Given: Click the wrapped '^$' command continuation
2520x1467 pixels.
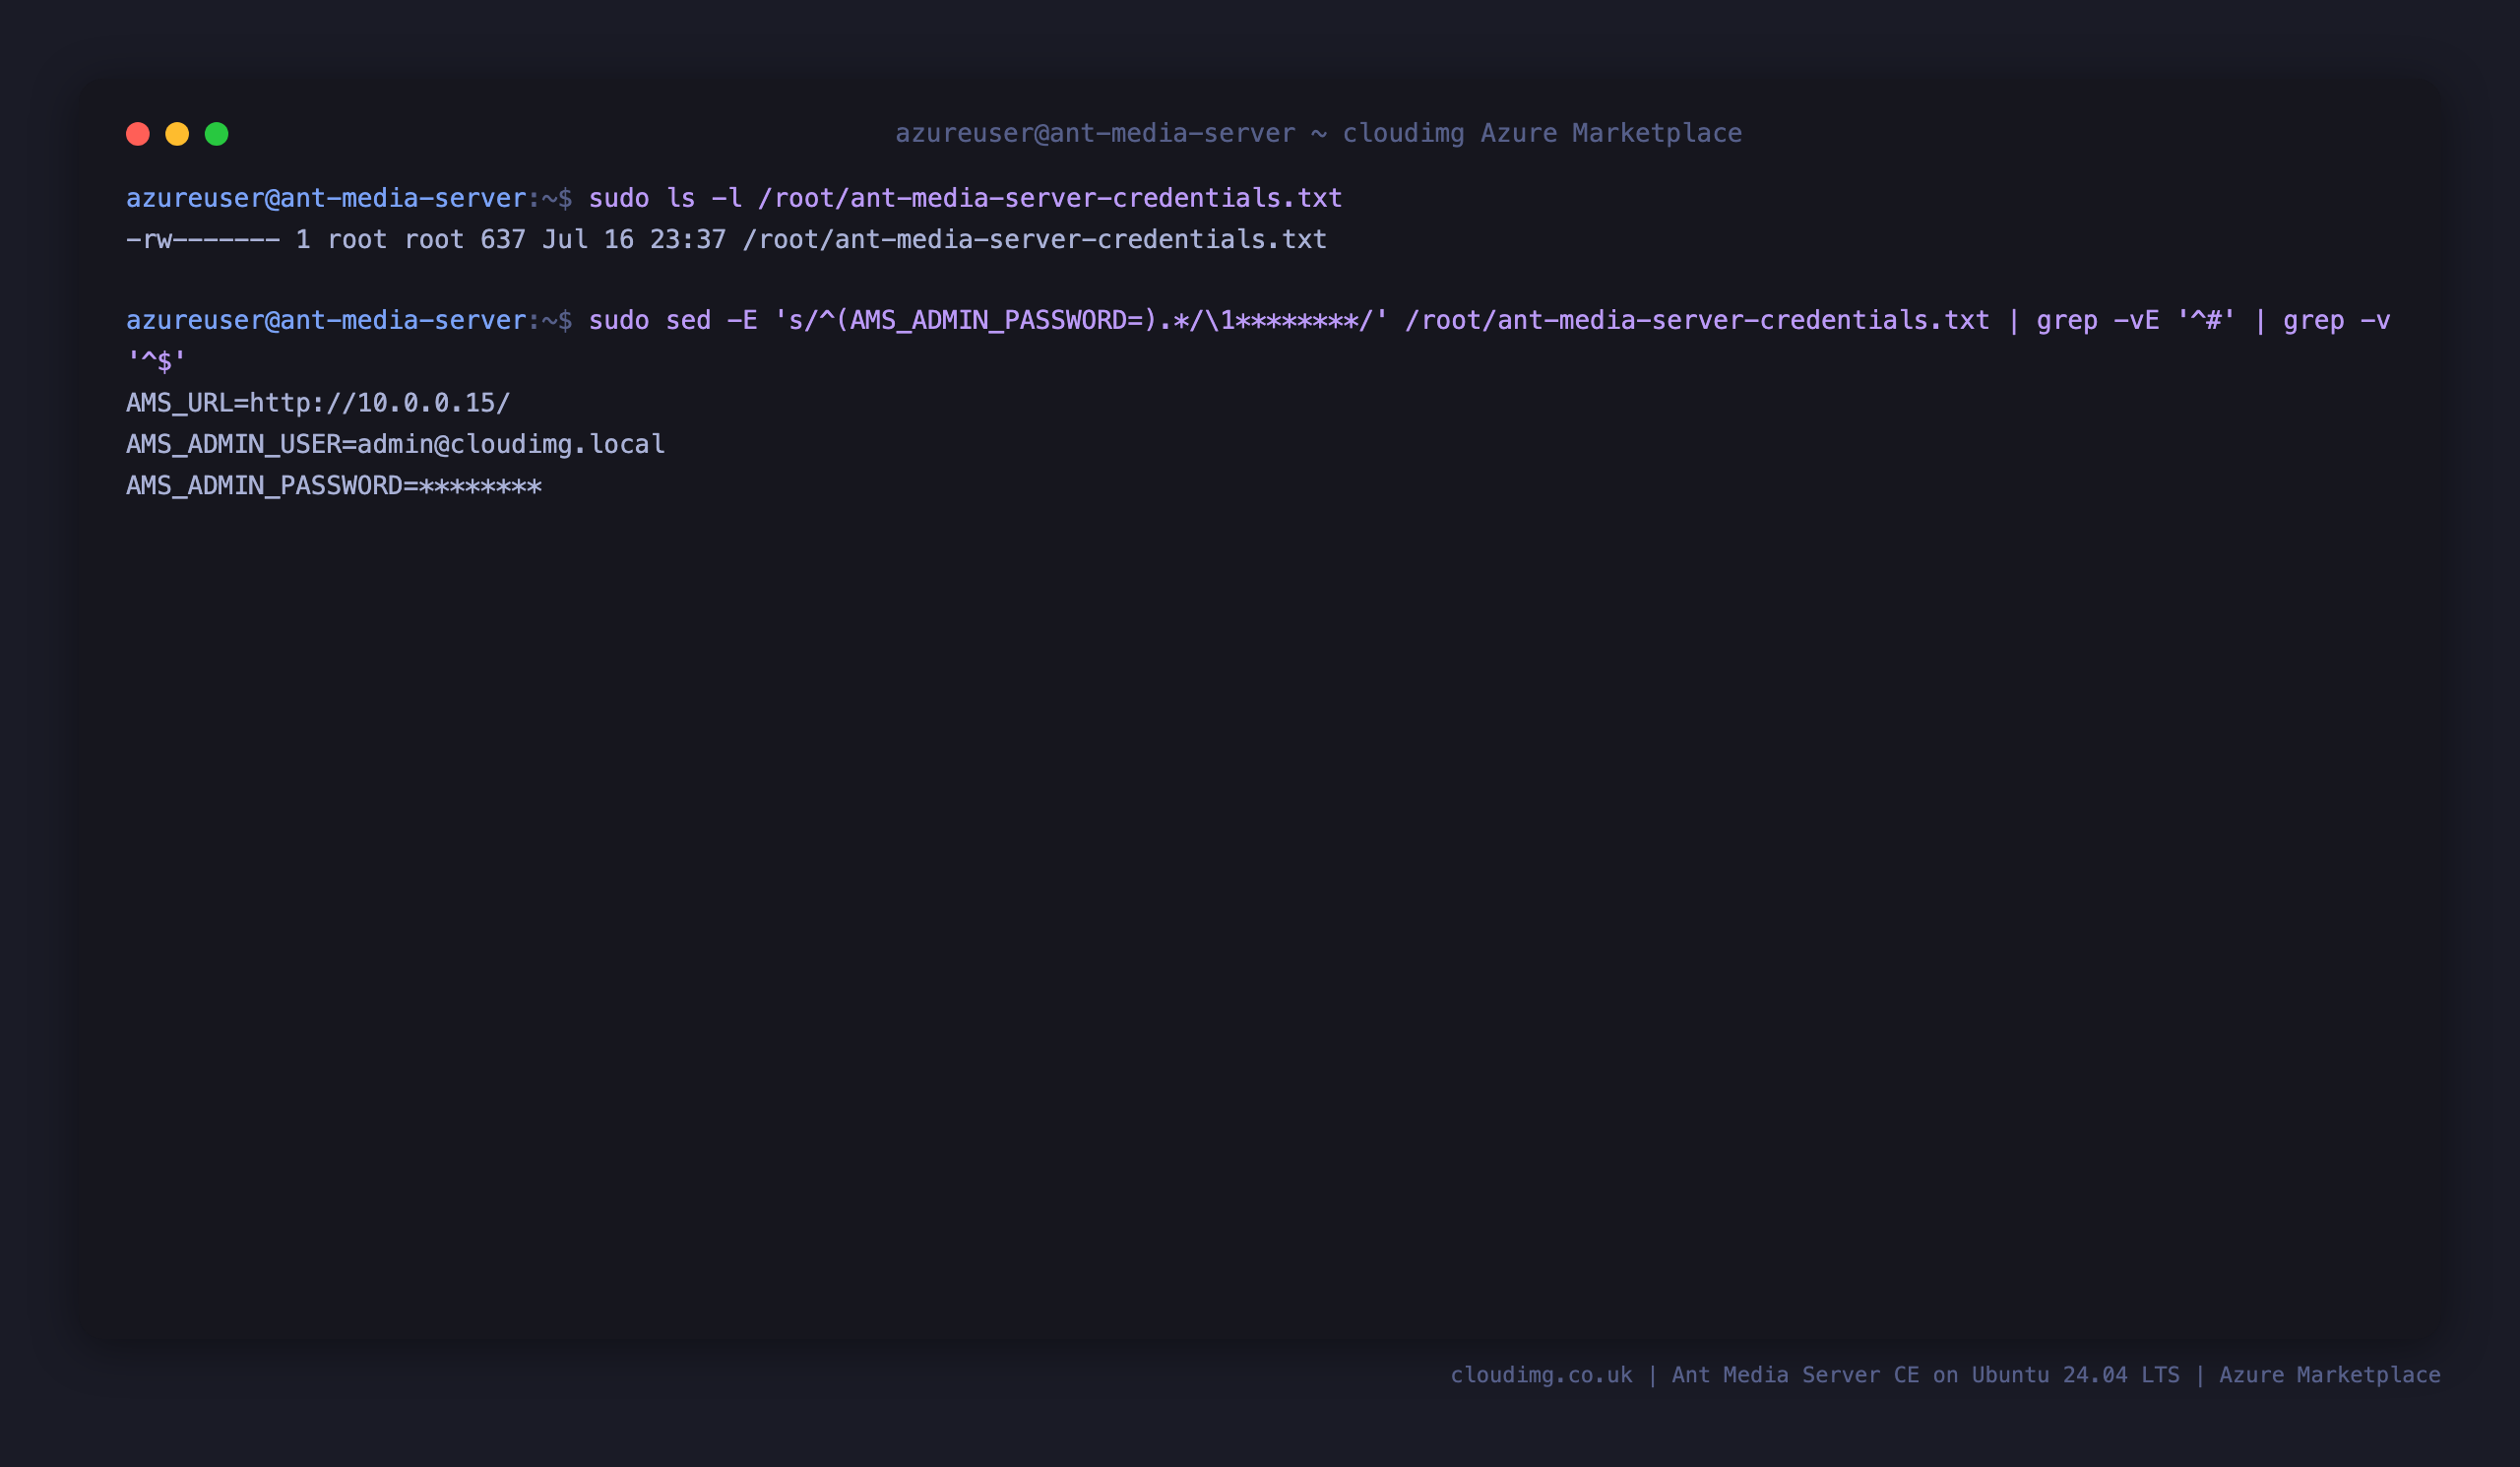Looking at the screenshot, I should point(157,362).
